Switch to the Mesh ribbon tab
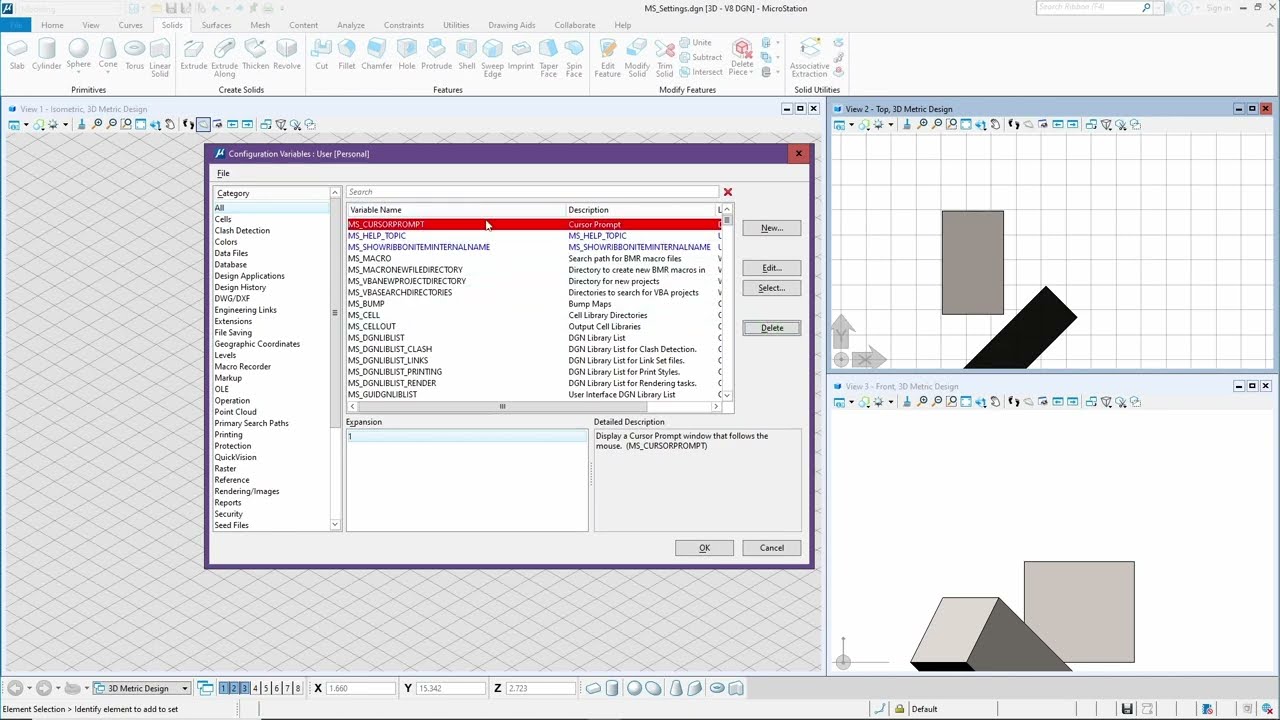 (x=260, y=25)
